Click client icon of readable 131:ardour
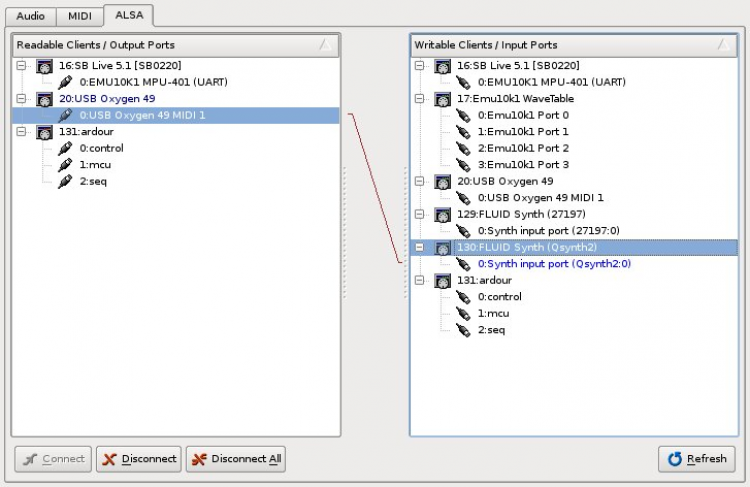Screen dimensions: 750x487 click(x=44, y=132)
